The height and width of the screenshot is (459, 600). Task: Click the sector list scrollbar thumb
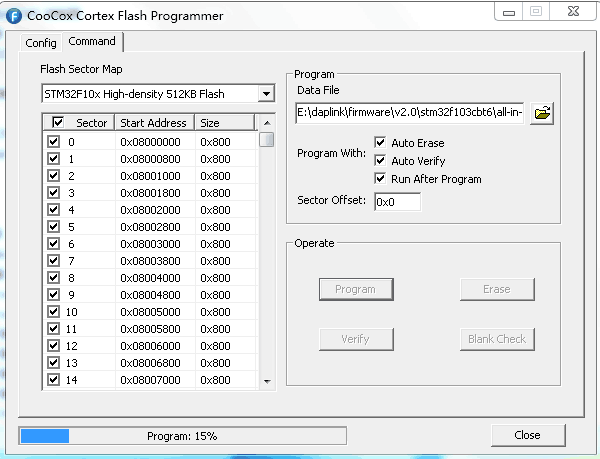[x=267, y=139]
